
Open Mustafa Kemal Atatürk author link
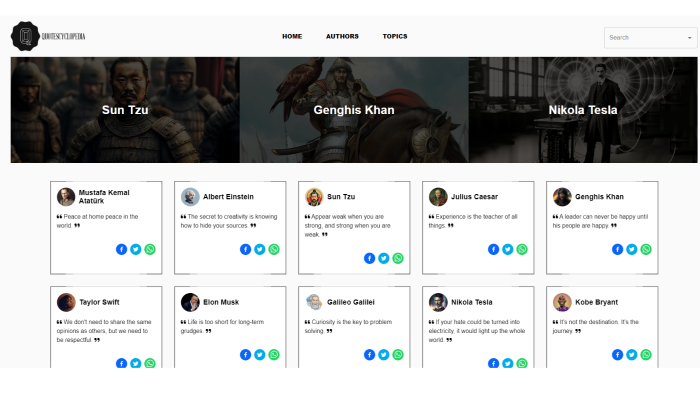click(104, 197)
